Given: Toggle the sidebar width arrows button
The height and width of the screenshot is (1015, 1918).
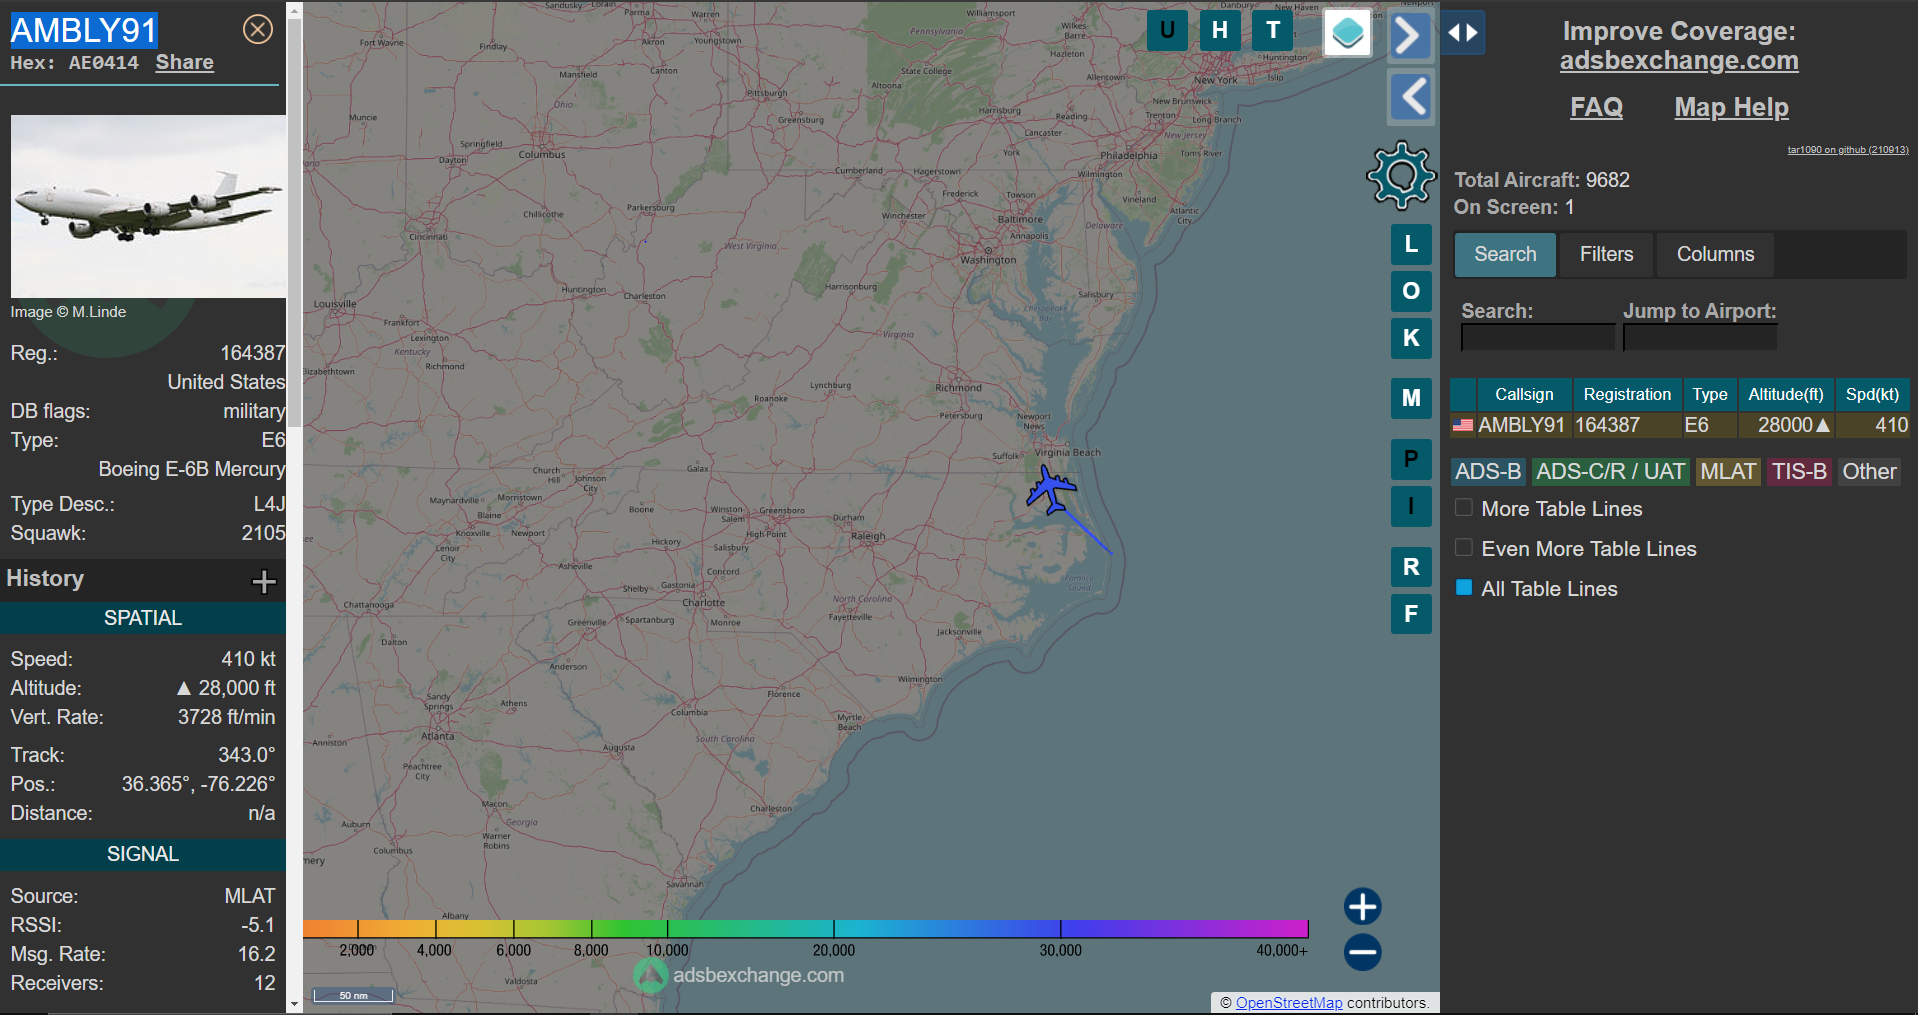Looking at the screenshot, I should tap(1463, 33).
